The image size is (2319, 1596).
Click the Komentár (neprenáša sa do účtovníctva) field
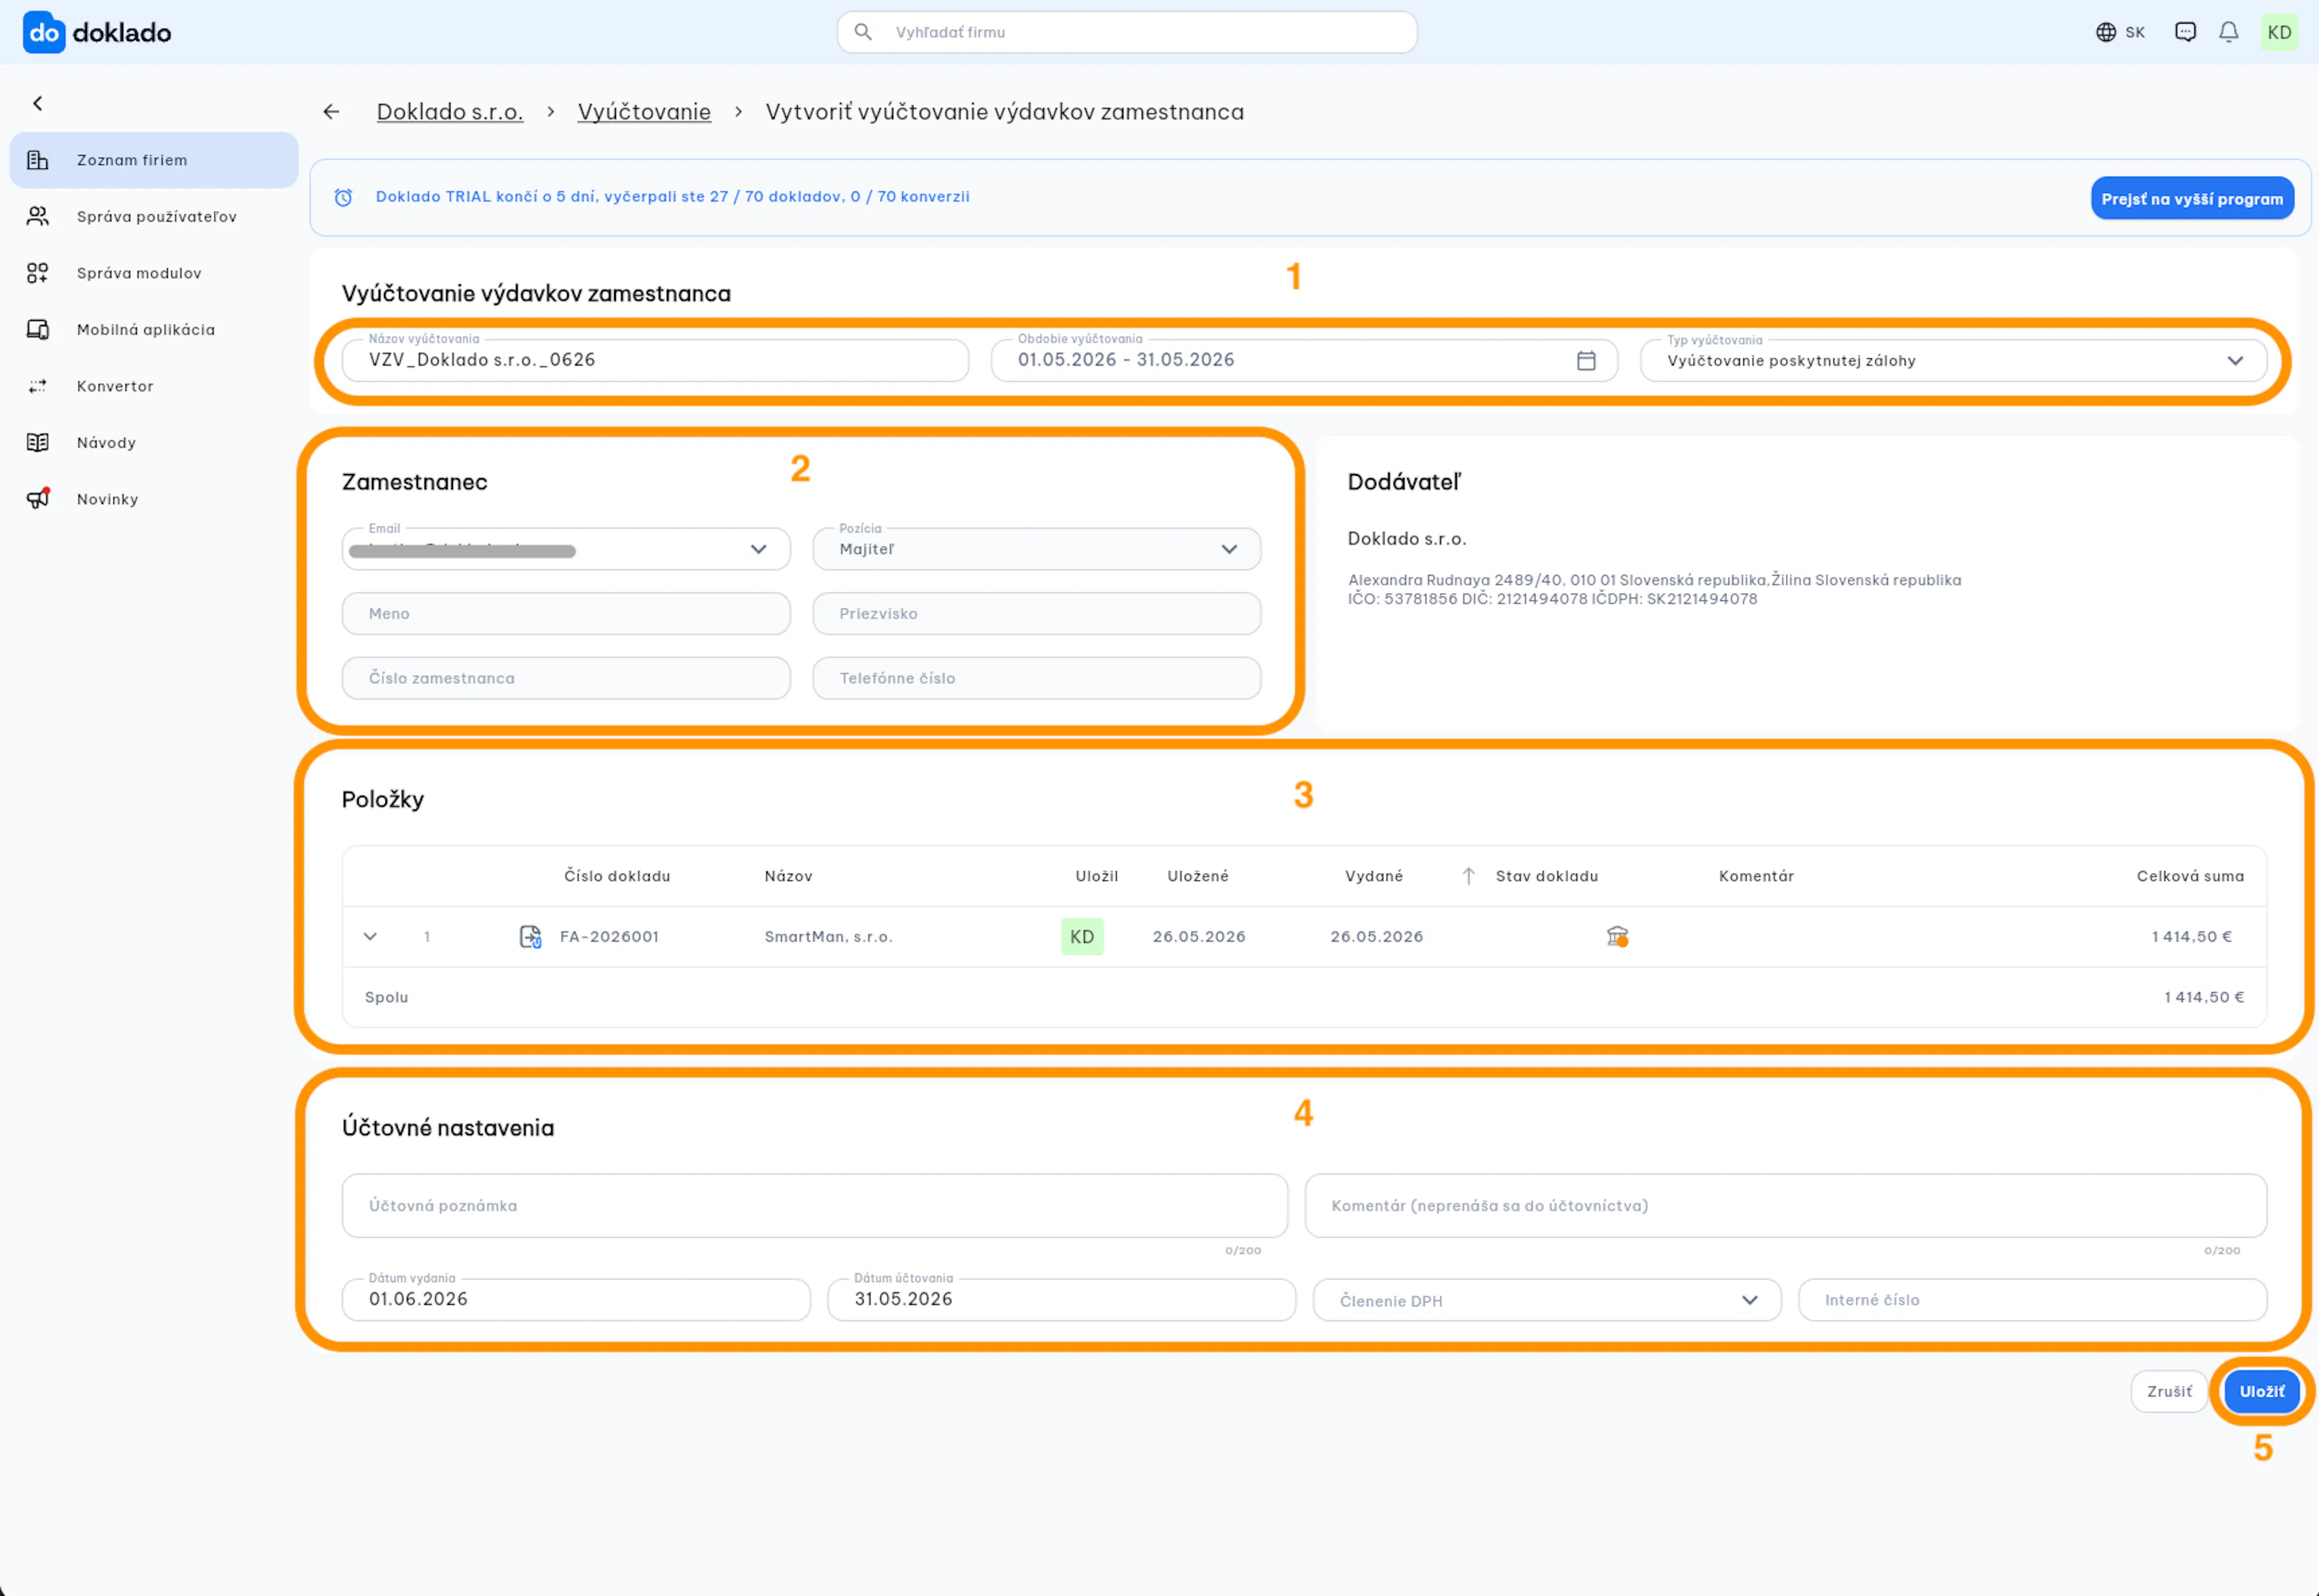coord(1786,1206)
